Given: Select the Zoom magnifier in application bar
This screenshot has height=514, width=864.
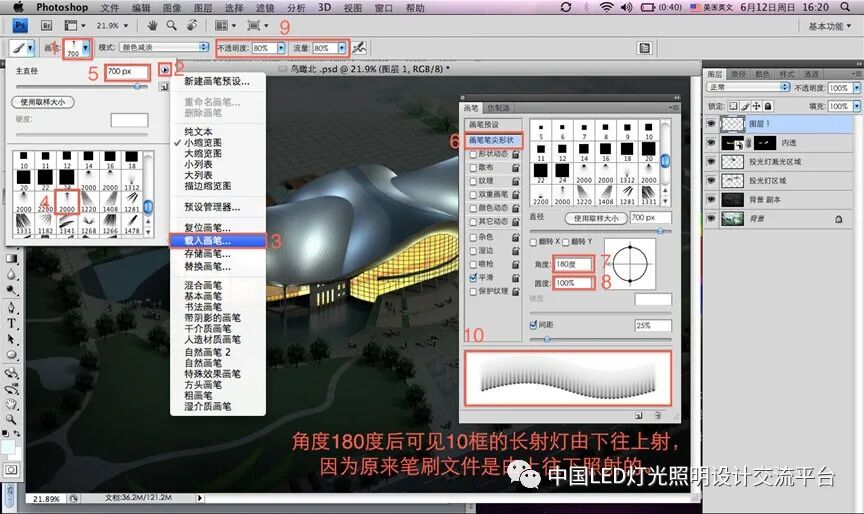Looking at the screenshot, I should 172,25.
